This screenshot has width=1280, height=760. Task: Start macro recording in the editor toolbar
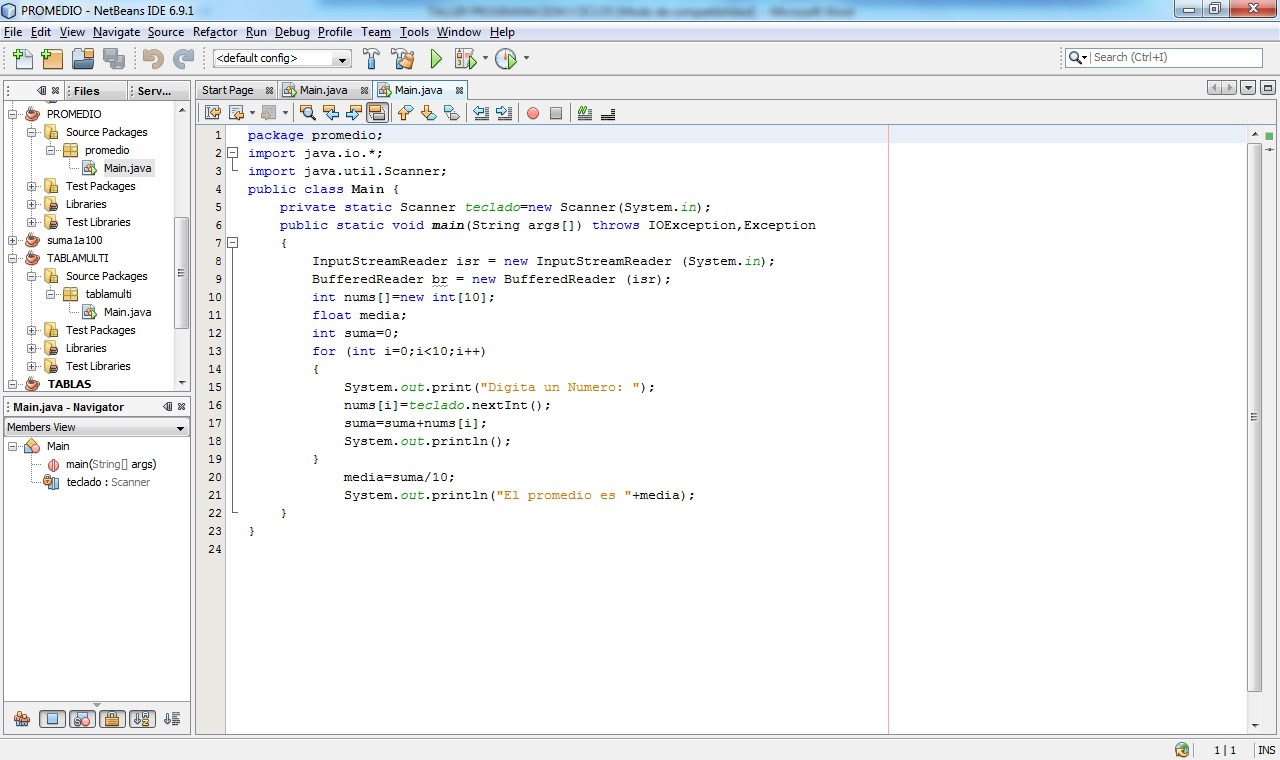tap(533, 112)
